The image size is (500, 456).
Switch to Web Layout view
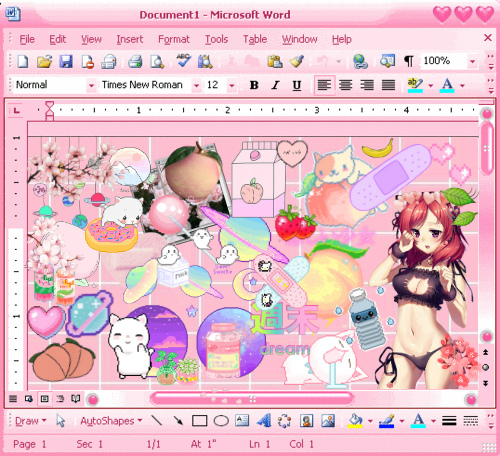tap(29, 399)
